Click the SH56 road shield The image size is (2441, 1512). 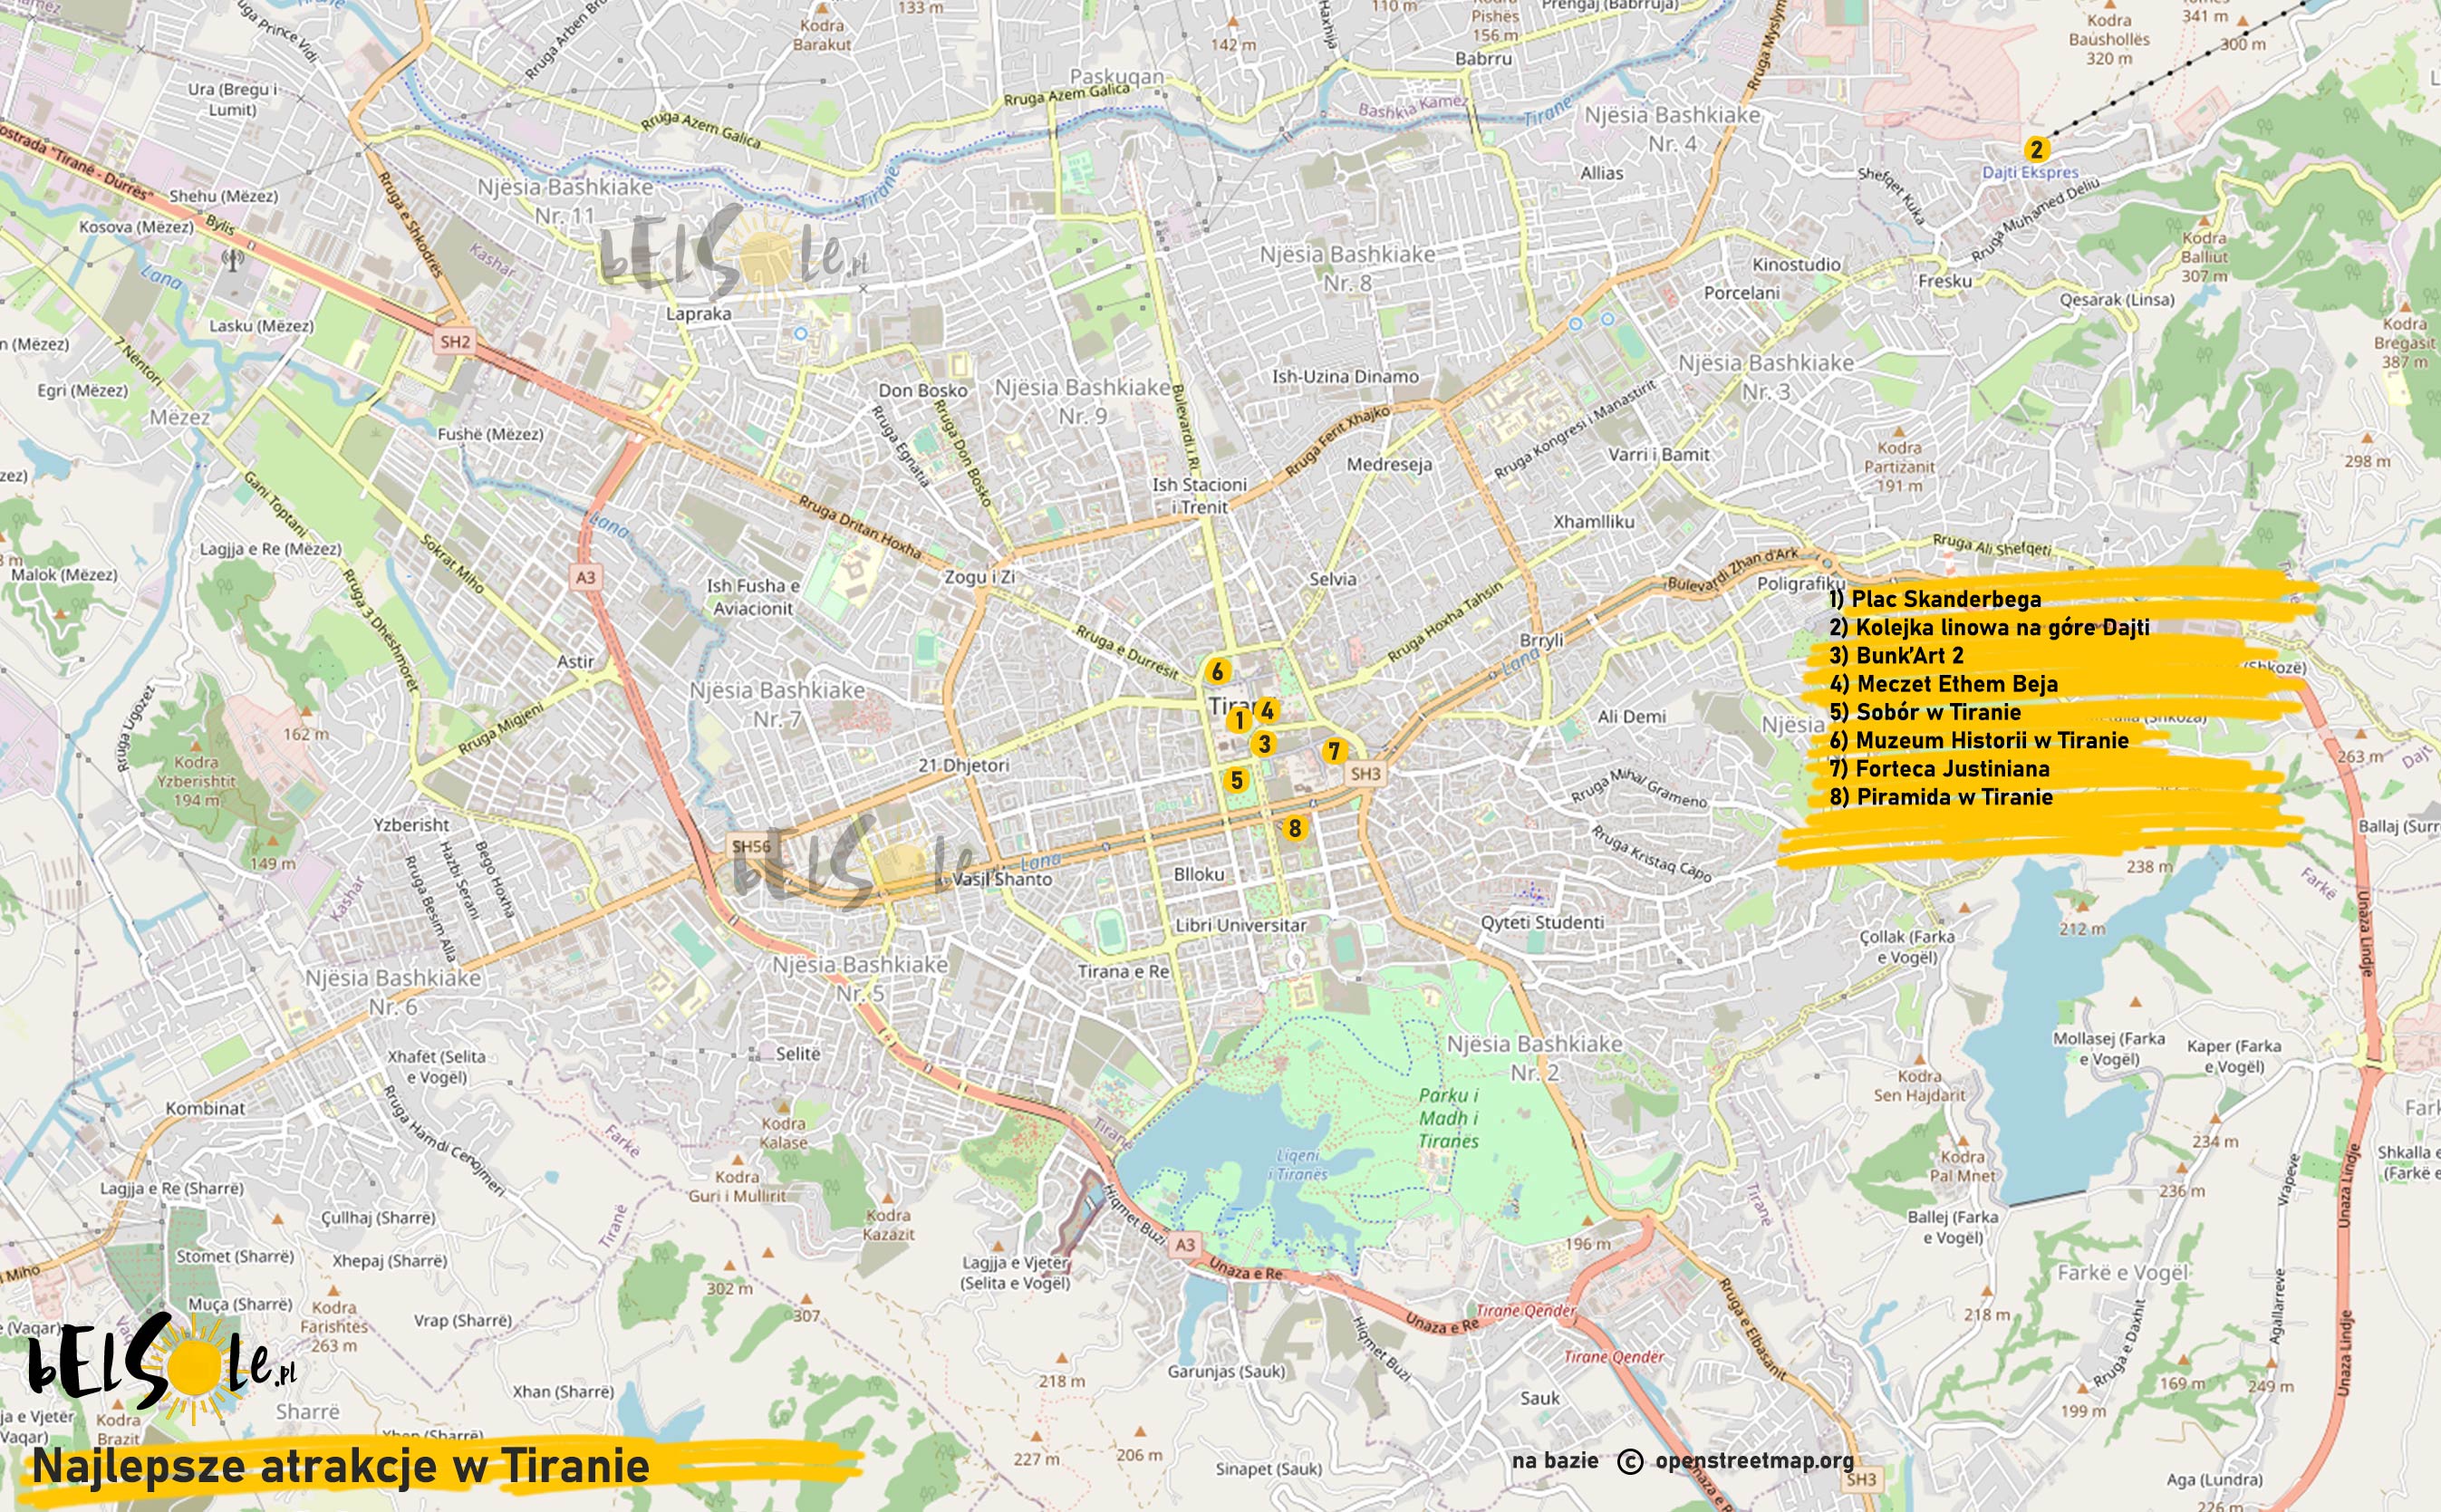point(751,847)
